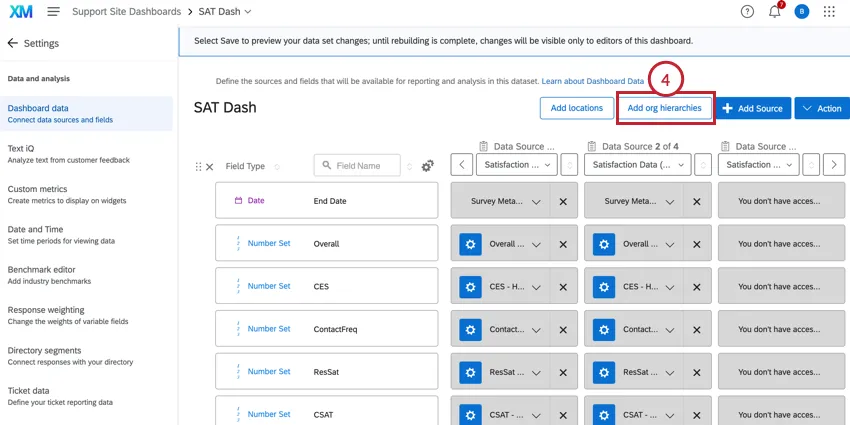The width and height of the screenshot is (850, 425).
Task: Open the apps grid switcher
Action: (829, 12)
